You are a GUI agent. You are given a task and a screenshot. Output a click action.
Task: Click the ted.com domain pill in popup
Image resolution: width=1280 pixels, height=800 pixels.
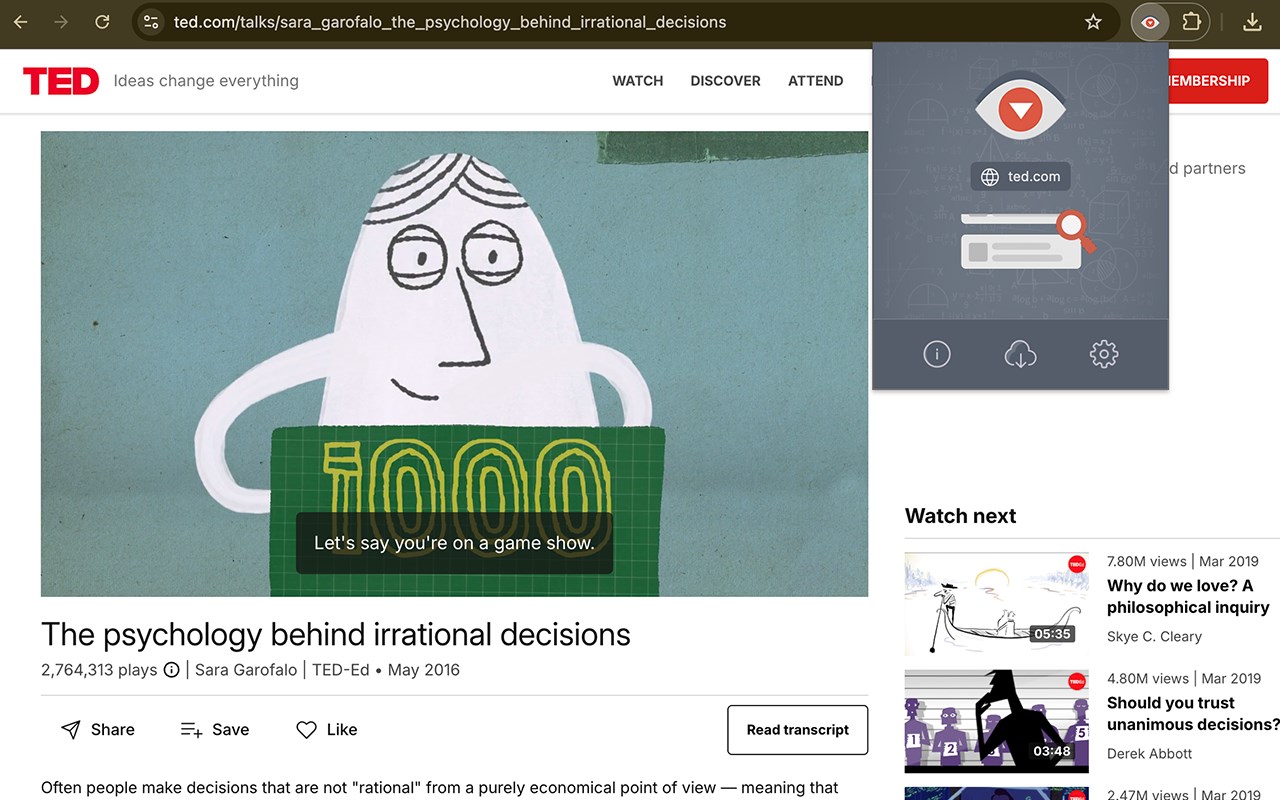click(1021, 177)
